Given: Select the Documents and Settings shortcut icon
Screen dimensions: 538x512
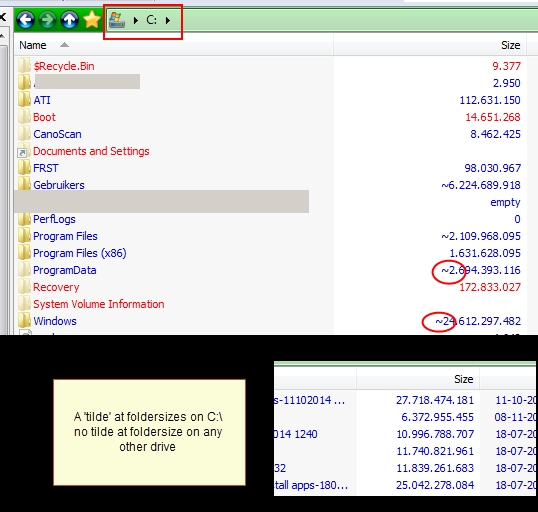Looking at the screenshot, I should [24, 151].
